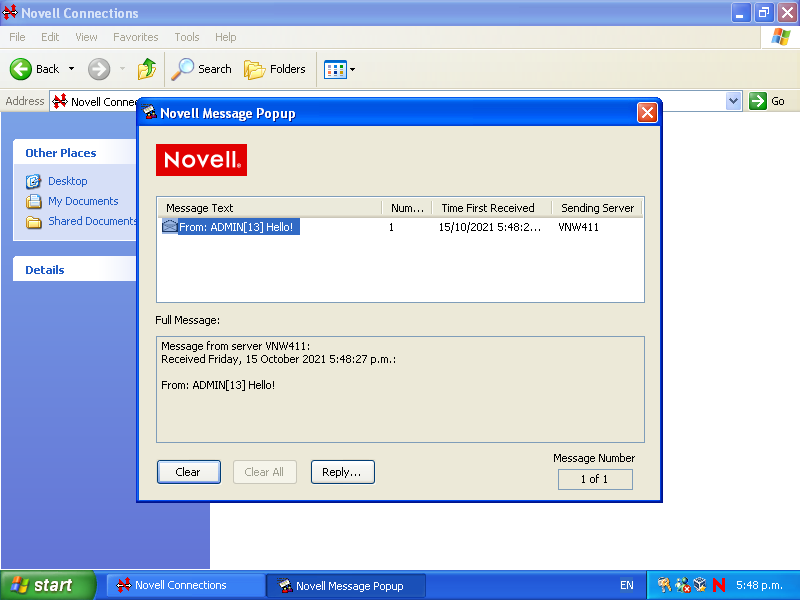Expand the Address bar dropdown
The height and width of the screenshot is (600, 800).
733,101
